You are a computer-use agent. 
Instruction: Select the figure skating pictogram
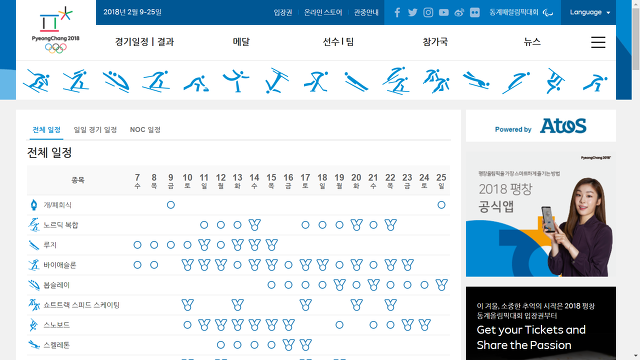[x=236, y=81]
